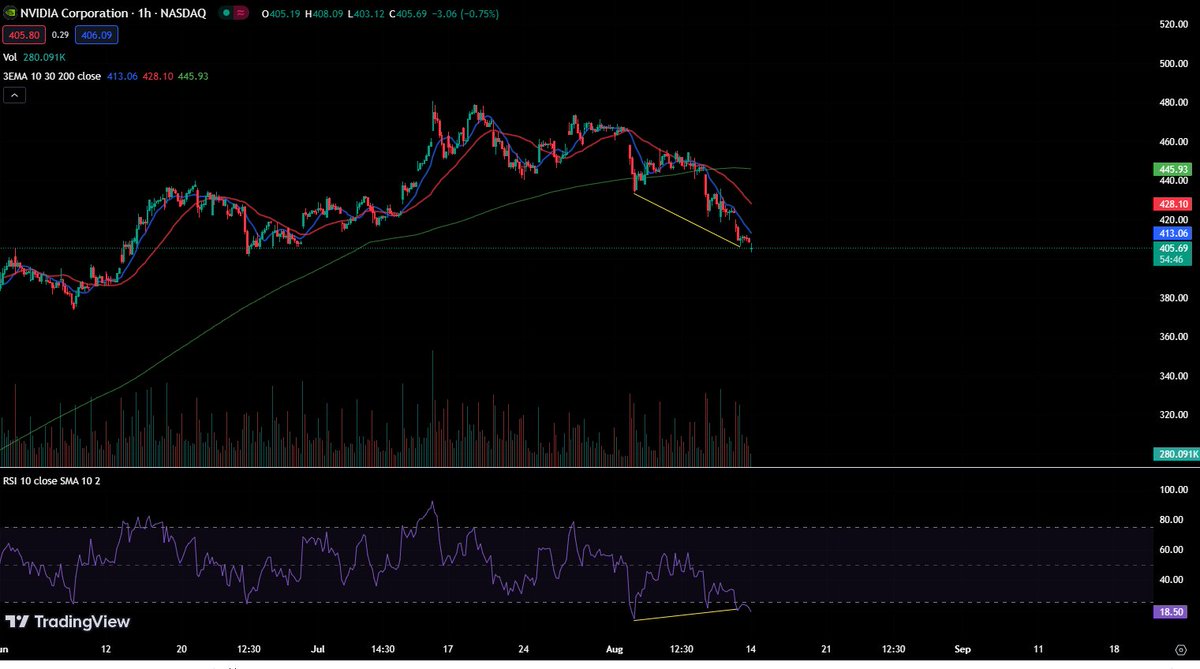The width and height of the screenshot is (1200, 669).
Task: Click the current price 405.69 countdown label
Action: 1172,253
